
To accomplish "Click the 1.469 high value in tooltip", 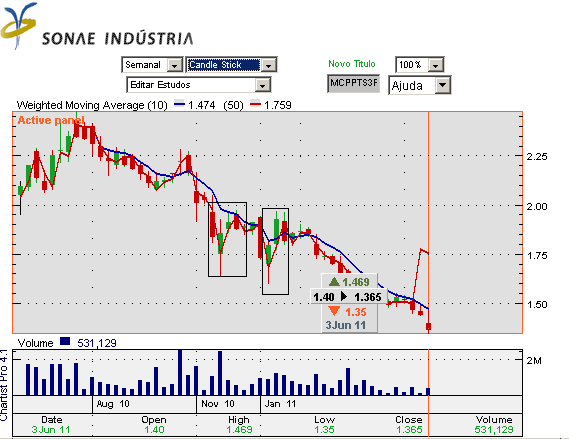I will 356,282.
